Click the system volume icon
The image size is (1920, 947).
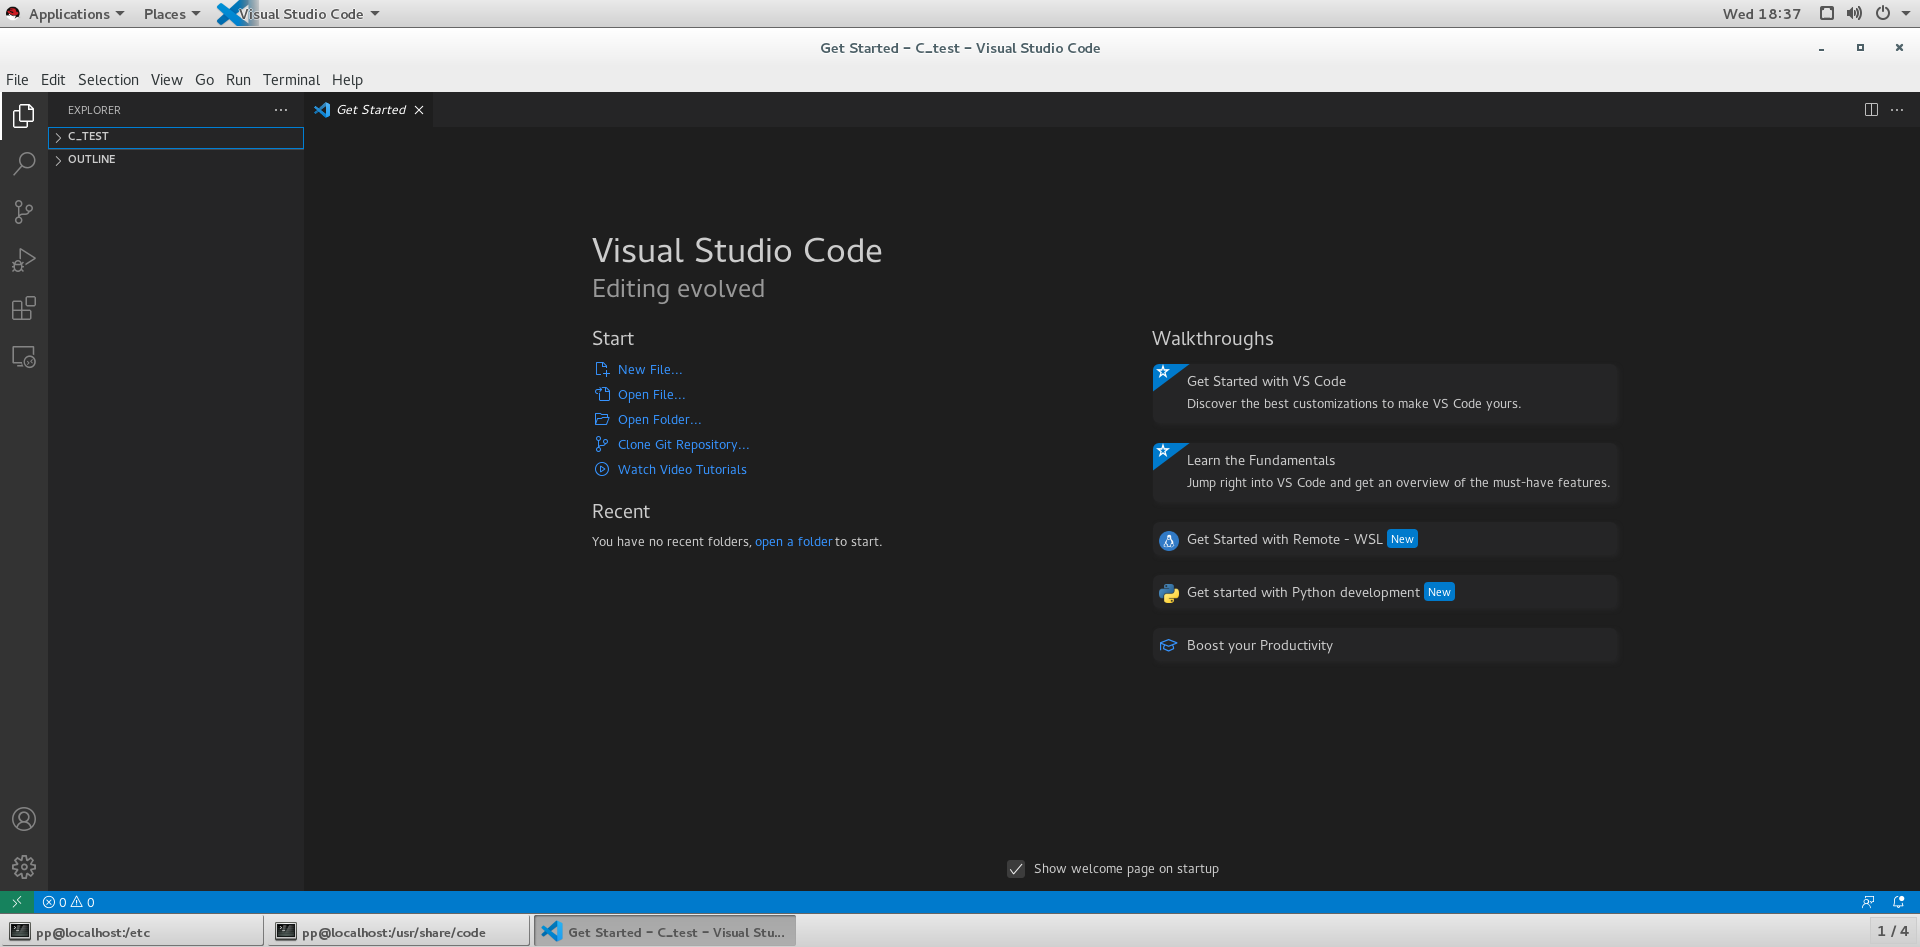tap(1854, 13)
